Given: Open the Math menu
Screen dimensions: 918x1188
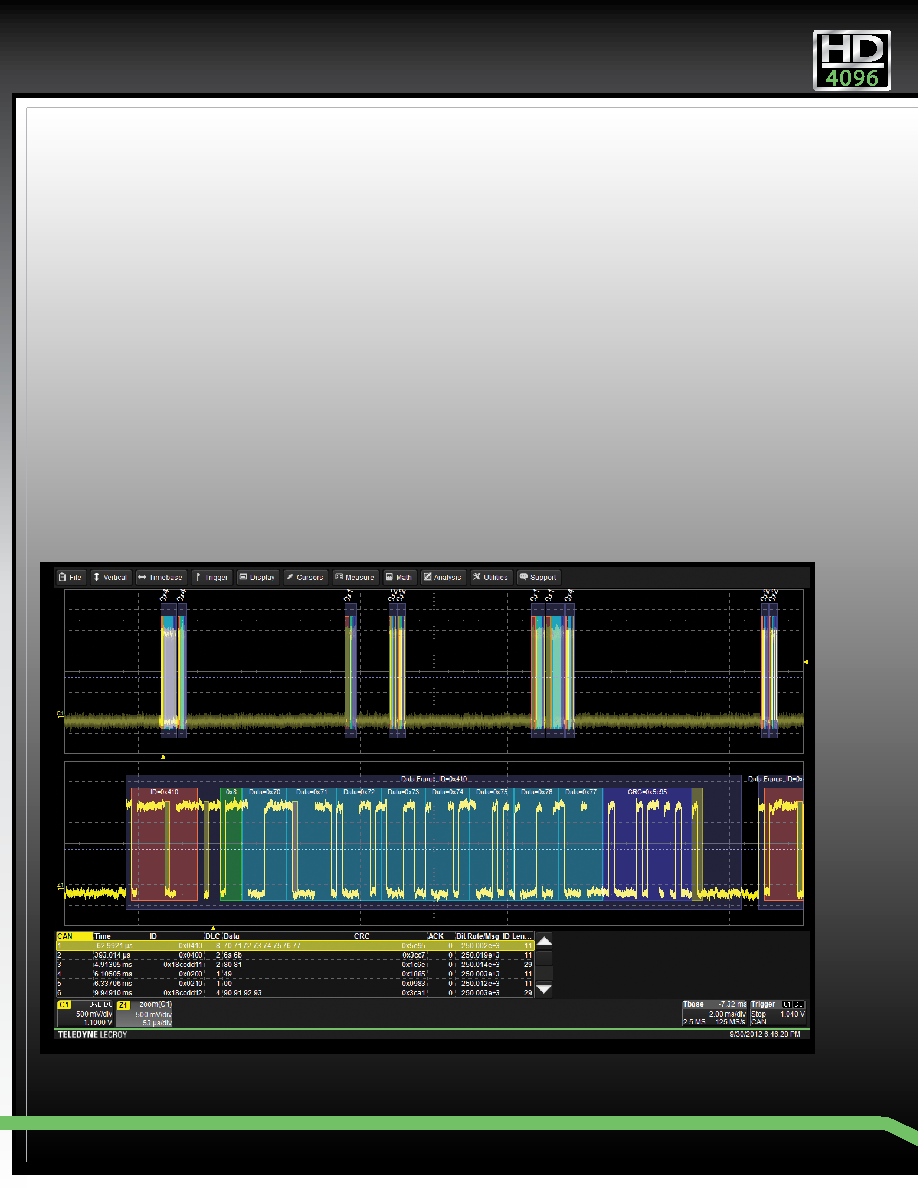Looking at the screenshot, I should [400, 577].
